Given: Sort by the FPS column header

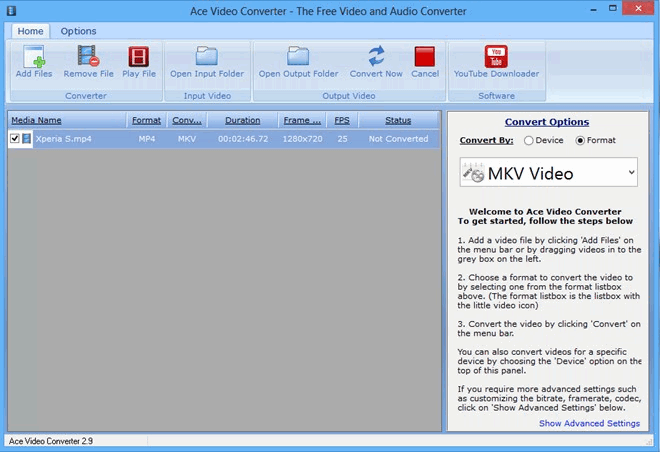Looking at the screenshot, I should 342,120.
